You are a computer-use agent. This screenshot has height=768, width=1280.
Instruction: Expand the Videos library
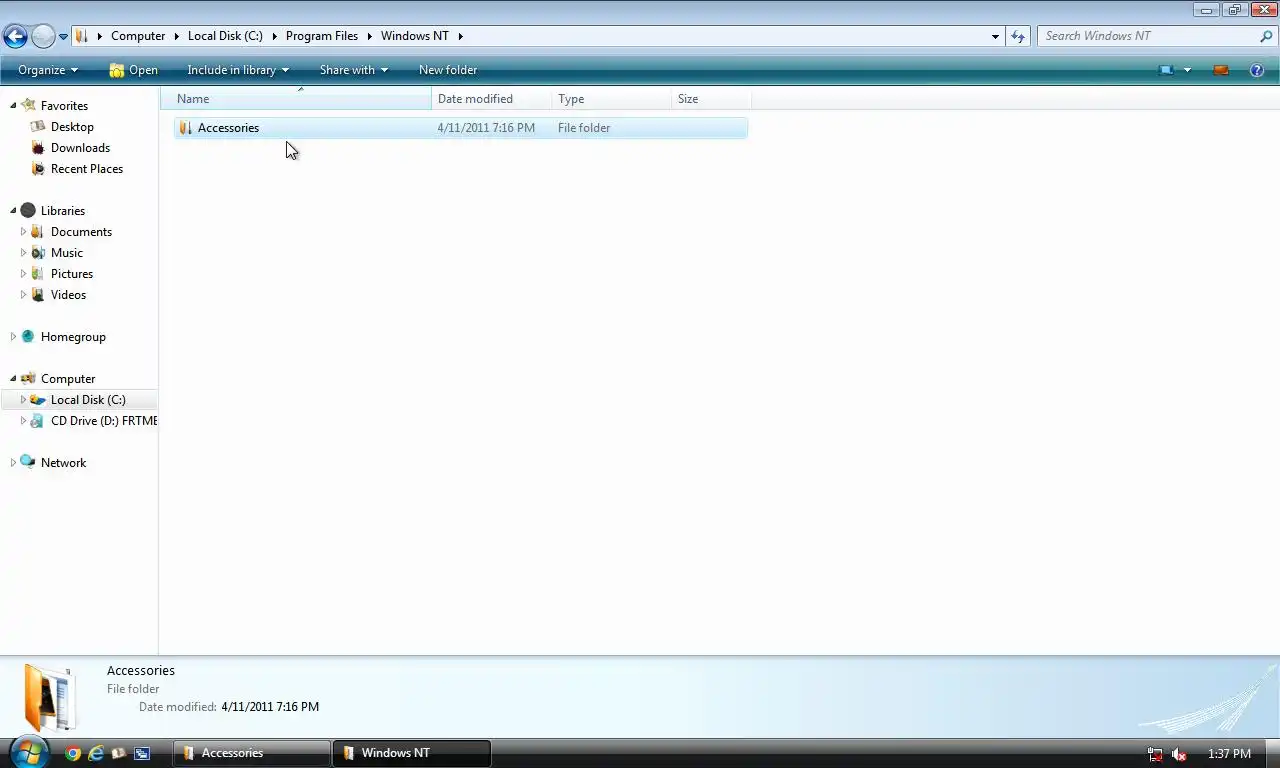point(23,295)
